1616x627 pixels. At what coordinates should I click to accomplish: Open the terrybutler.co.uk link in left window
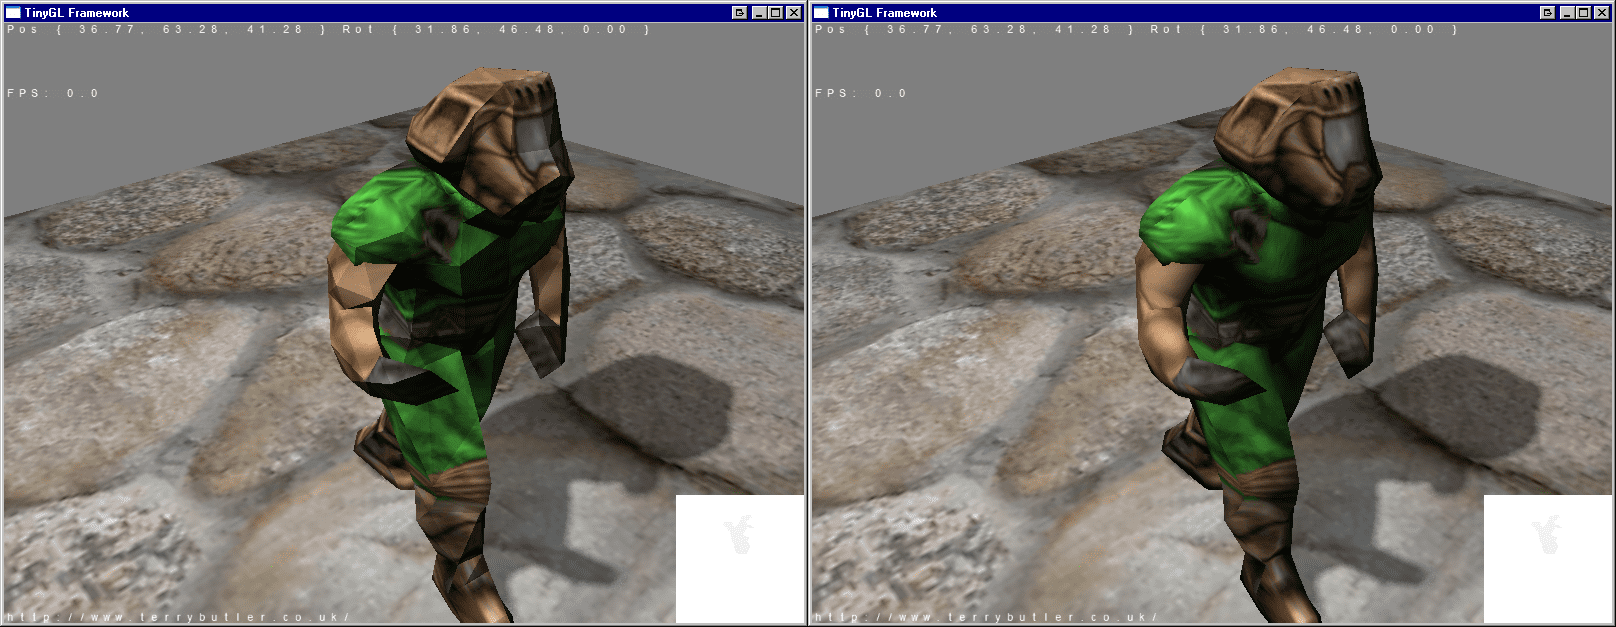[179, 617]
